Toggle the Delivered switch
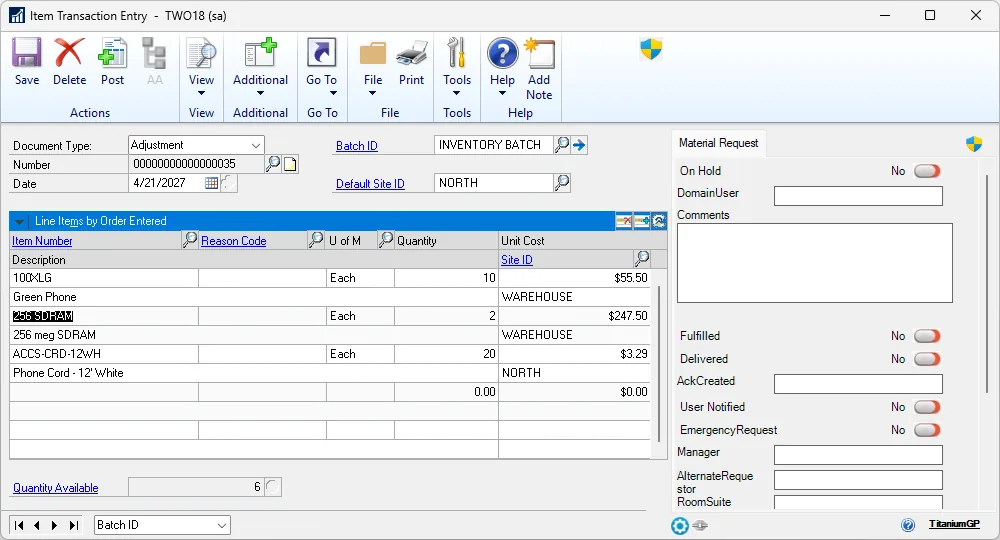The height and width of the screenshot is (540, 1000). pos(927,359)
